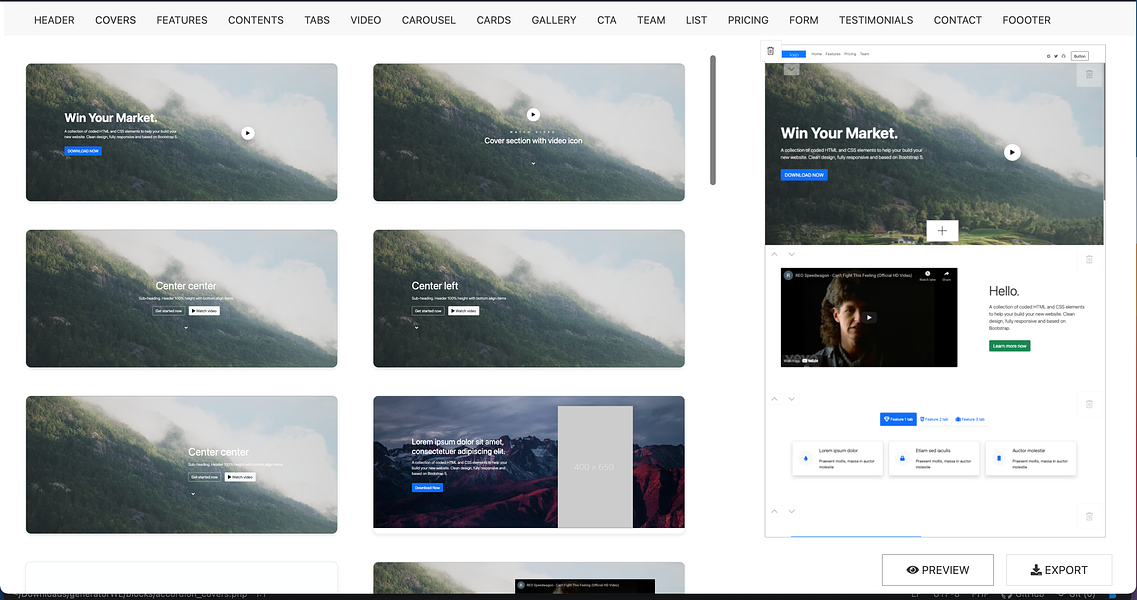Open the TEAM blocks category

tap(651, 20)
